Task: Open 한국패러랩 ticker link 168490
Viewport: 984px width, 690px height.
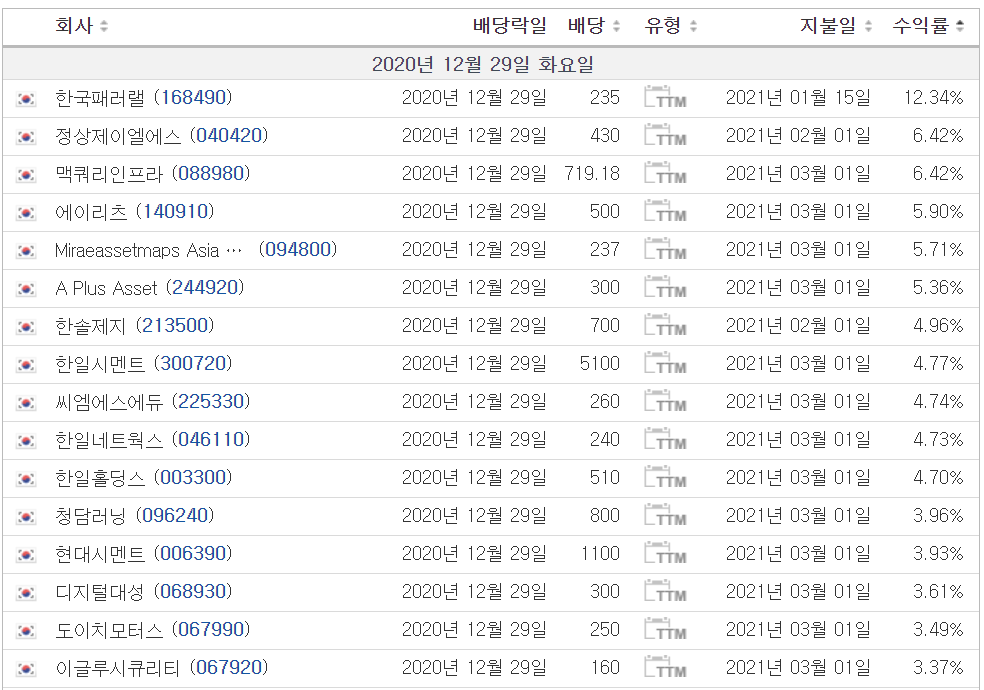Action: click(x=193, y=97)
